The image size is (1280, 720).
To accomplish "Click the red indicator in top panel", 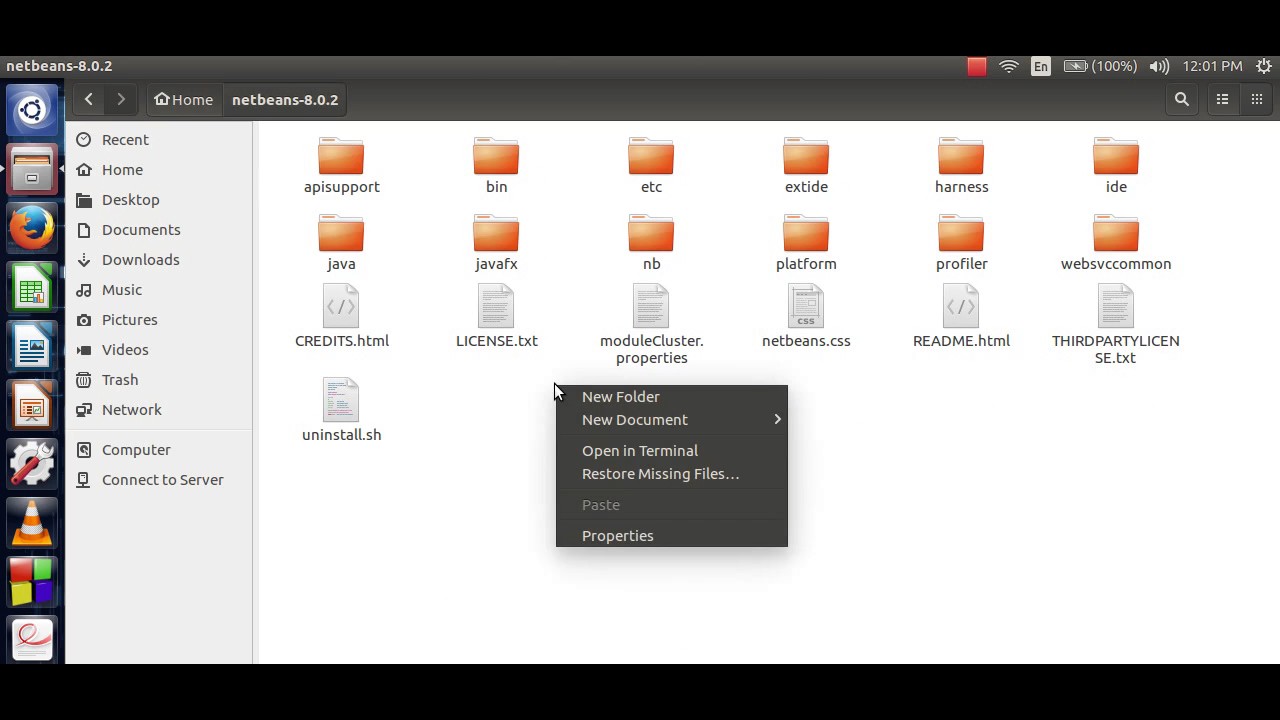I will (x=977, y=66).
